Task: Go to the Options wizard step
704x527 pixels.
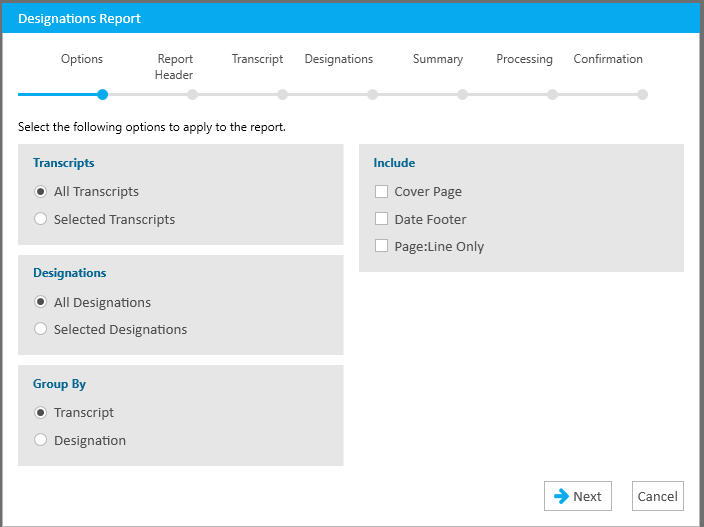Action: pyautogui.click(x=82, y=59)
